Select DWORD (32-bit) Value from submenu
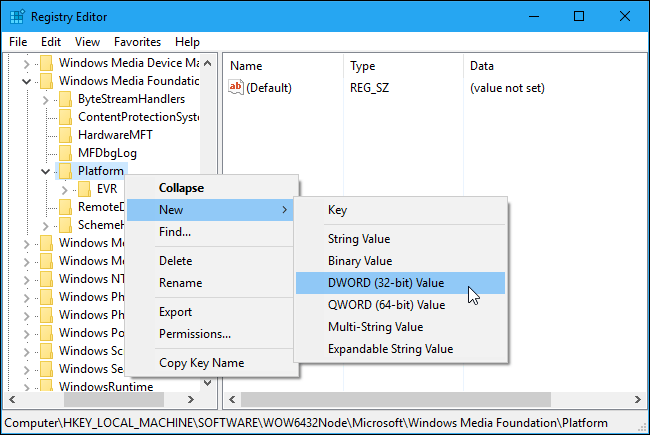Screen dimensions: 650x435 pos(386,283)
